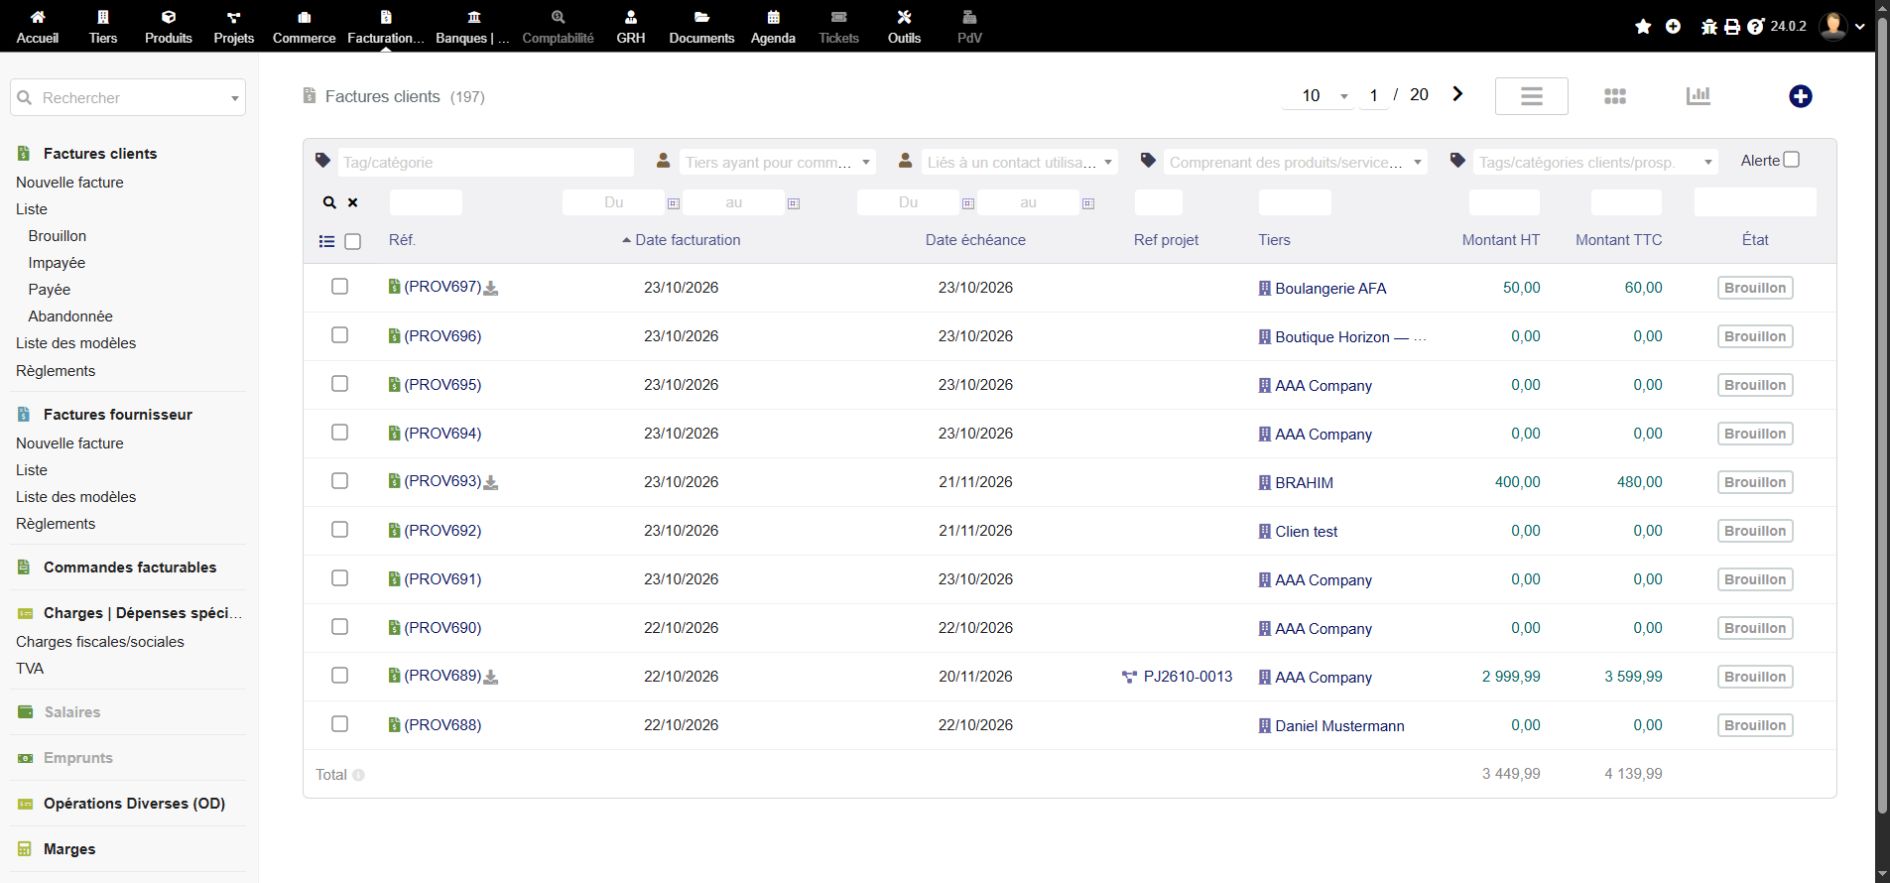Open the bug/debug icon in top bar
Screen dimensions: 1890x883
[1709, 27]
